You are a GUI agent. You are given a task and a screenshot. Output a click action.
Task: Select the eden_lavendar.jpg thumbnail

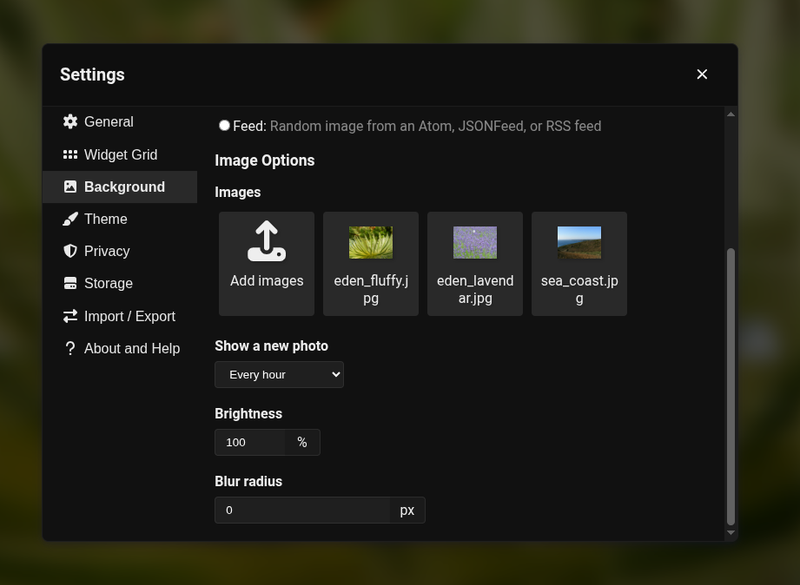475,242
